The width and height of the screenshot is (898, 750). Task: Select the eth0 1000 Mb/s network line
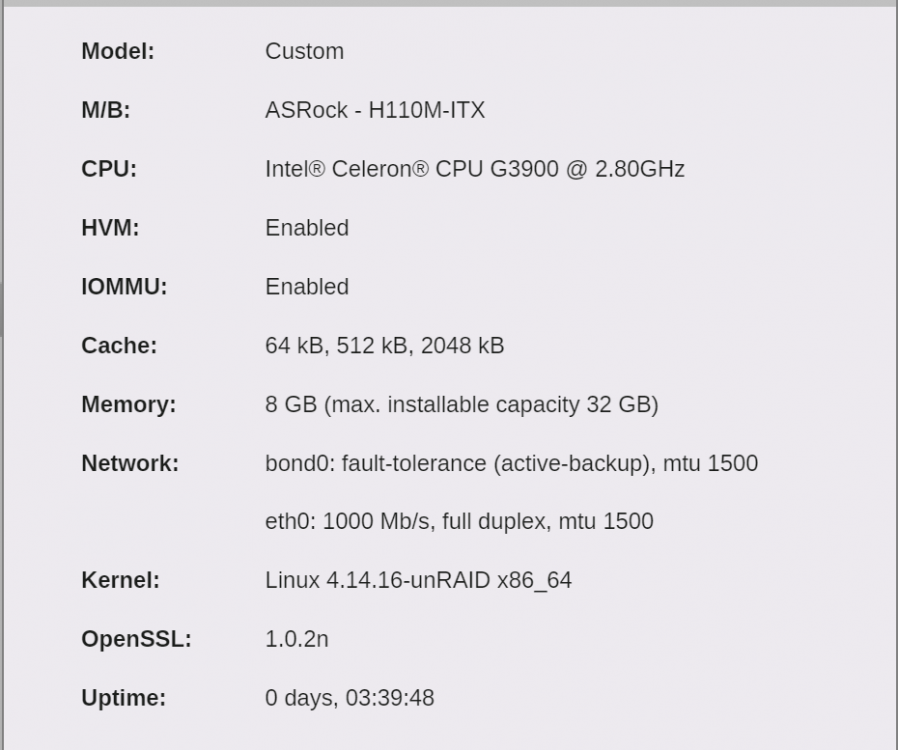[x=459, y=522]
